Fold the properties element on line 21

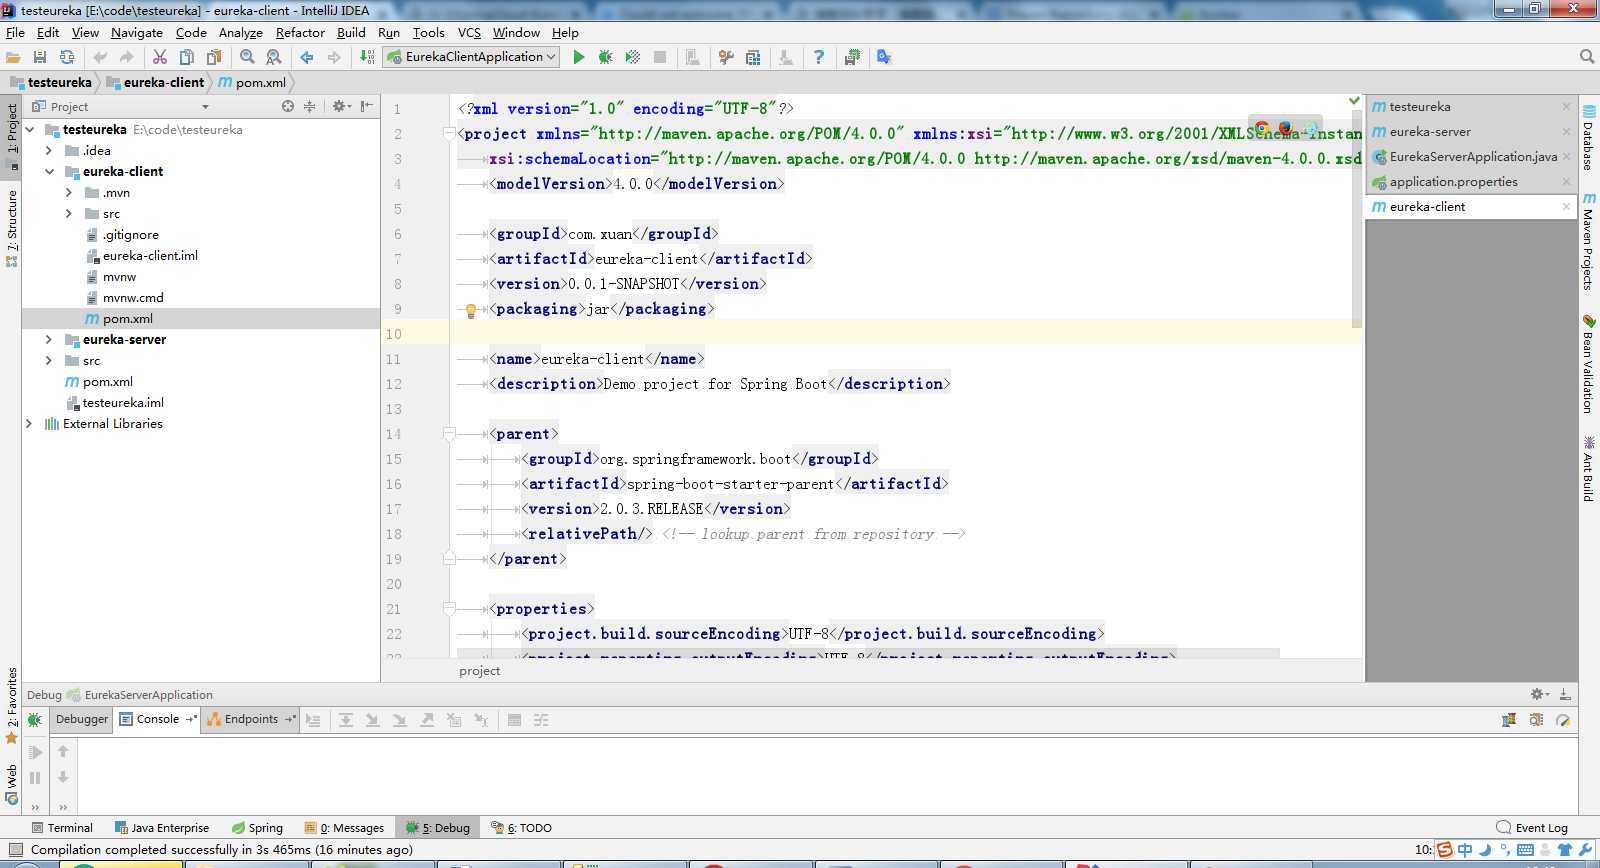[449, 609]
